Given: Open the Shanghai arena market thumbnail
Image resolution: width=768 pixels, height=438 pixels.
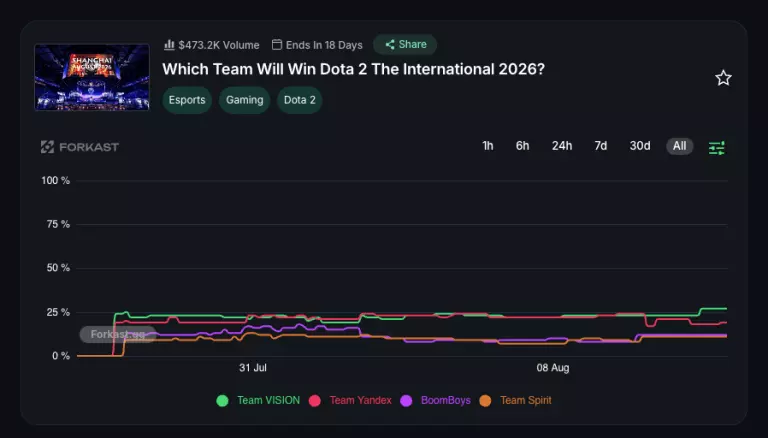Looking at the screenshot, I should 92,77.
